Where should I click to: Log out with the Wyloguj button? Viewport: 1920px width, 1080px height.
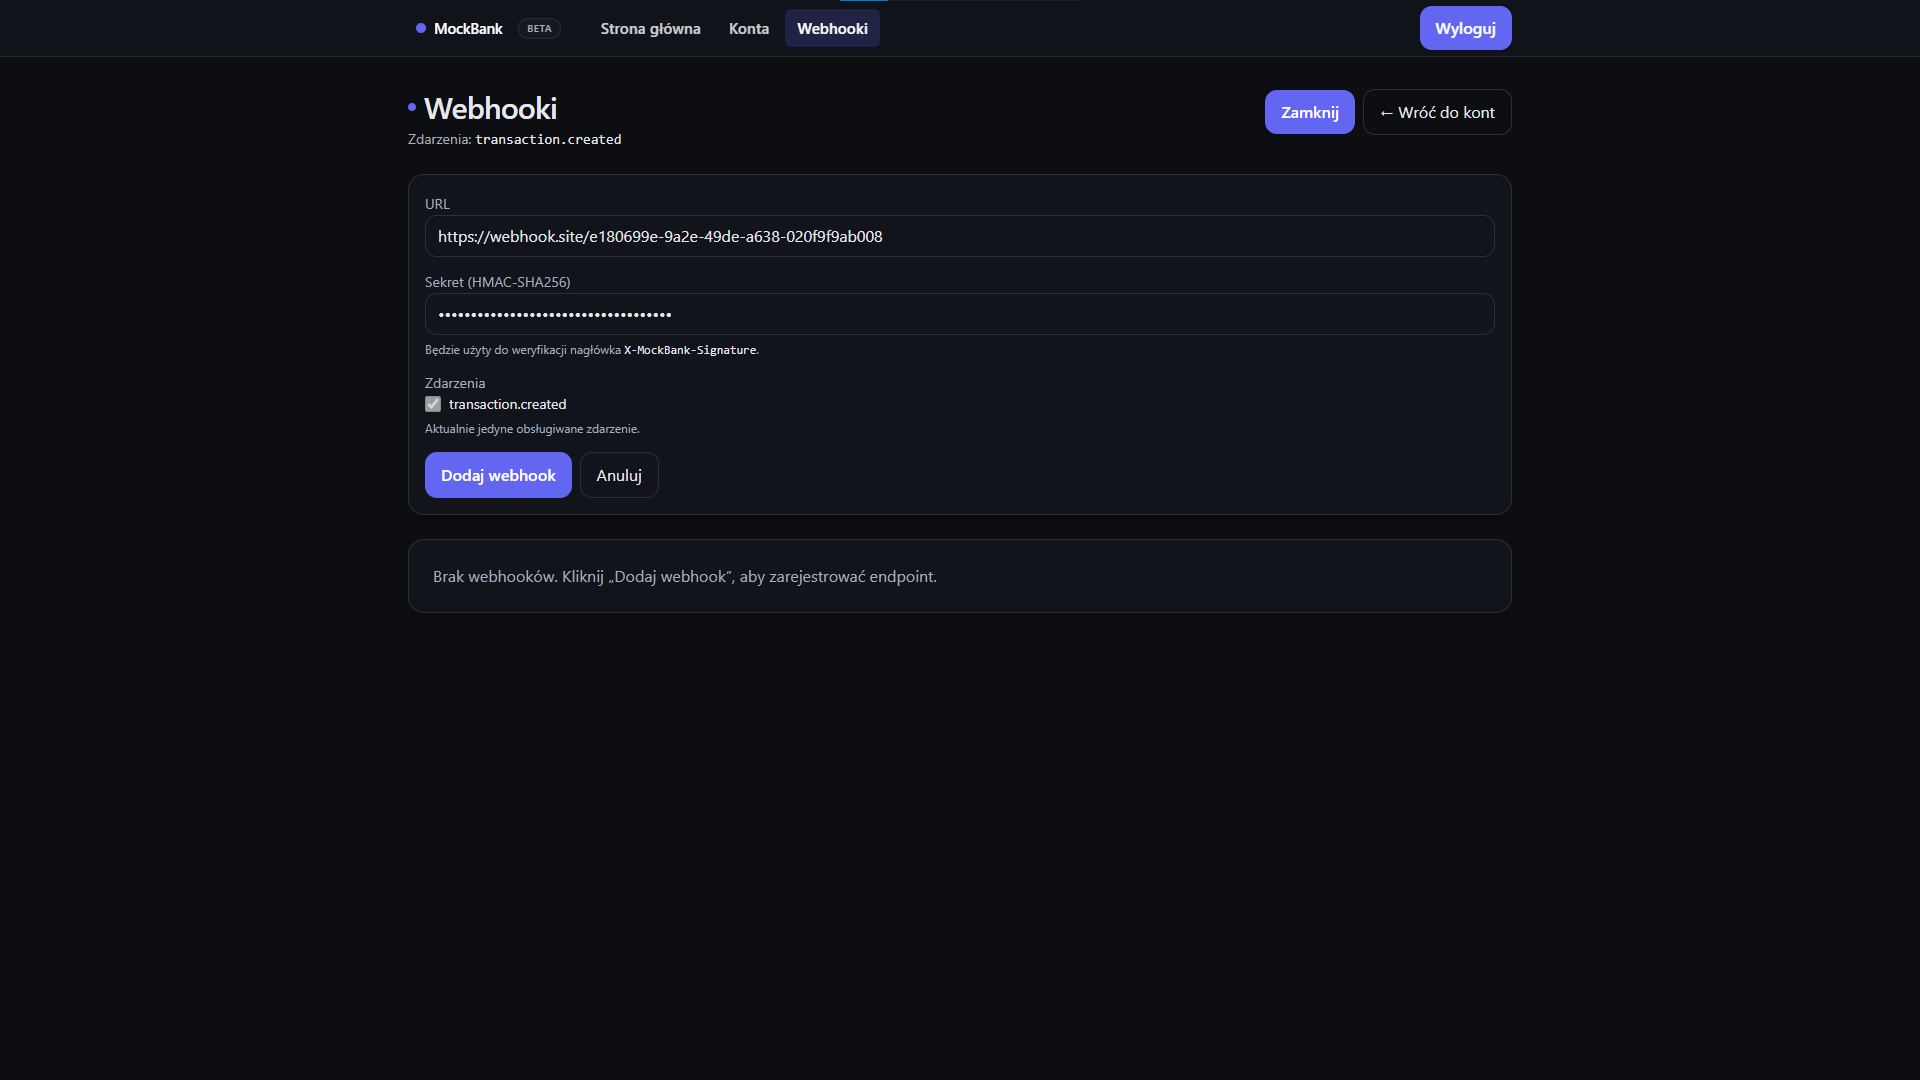[1465, 28]
